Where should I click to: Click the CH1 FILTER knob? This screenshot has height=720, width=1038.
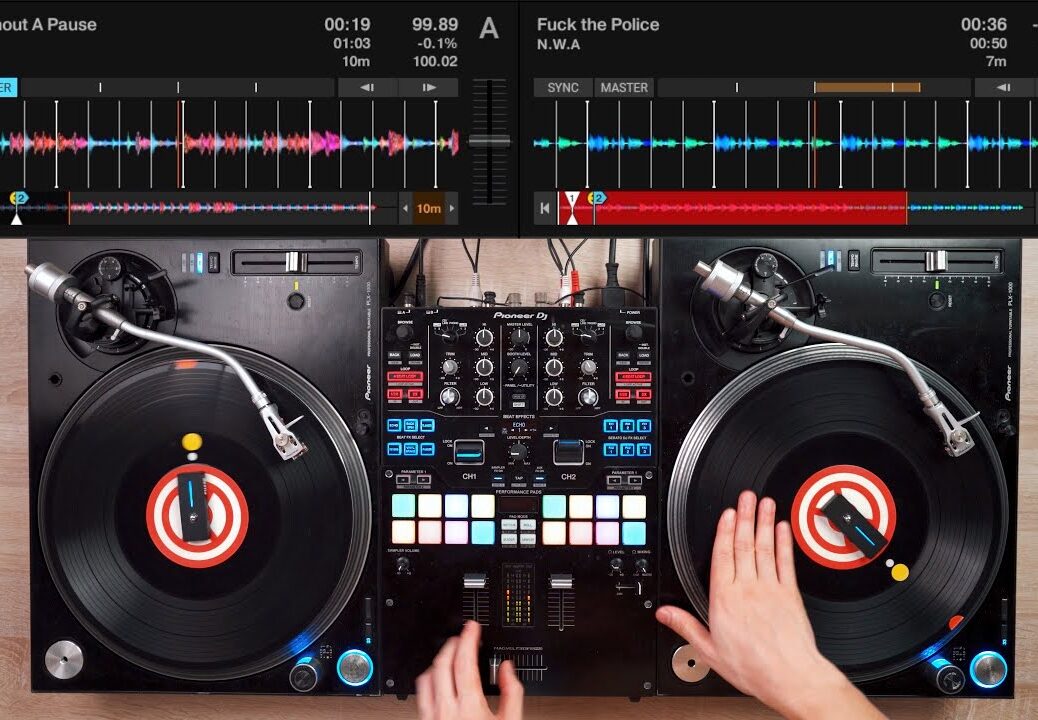coord(449,397)
